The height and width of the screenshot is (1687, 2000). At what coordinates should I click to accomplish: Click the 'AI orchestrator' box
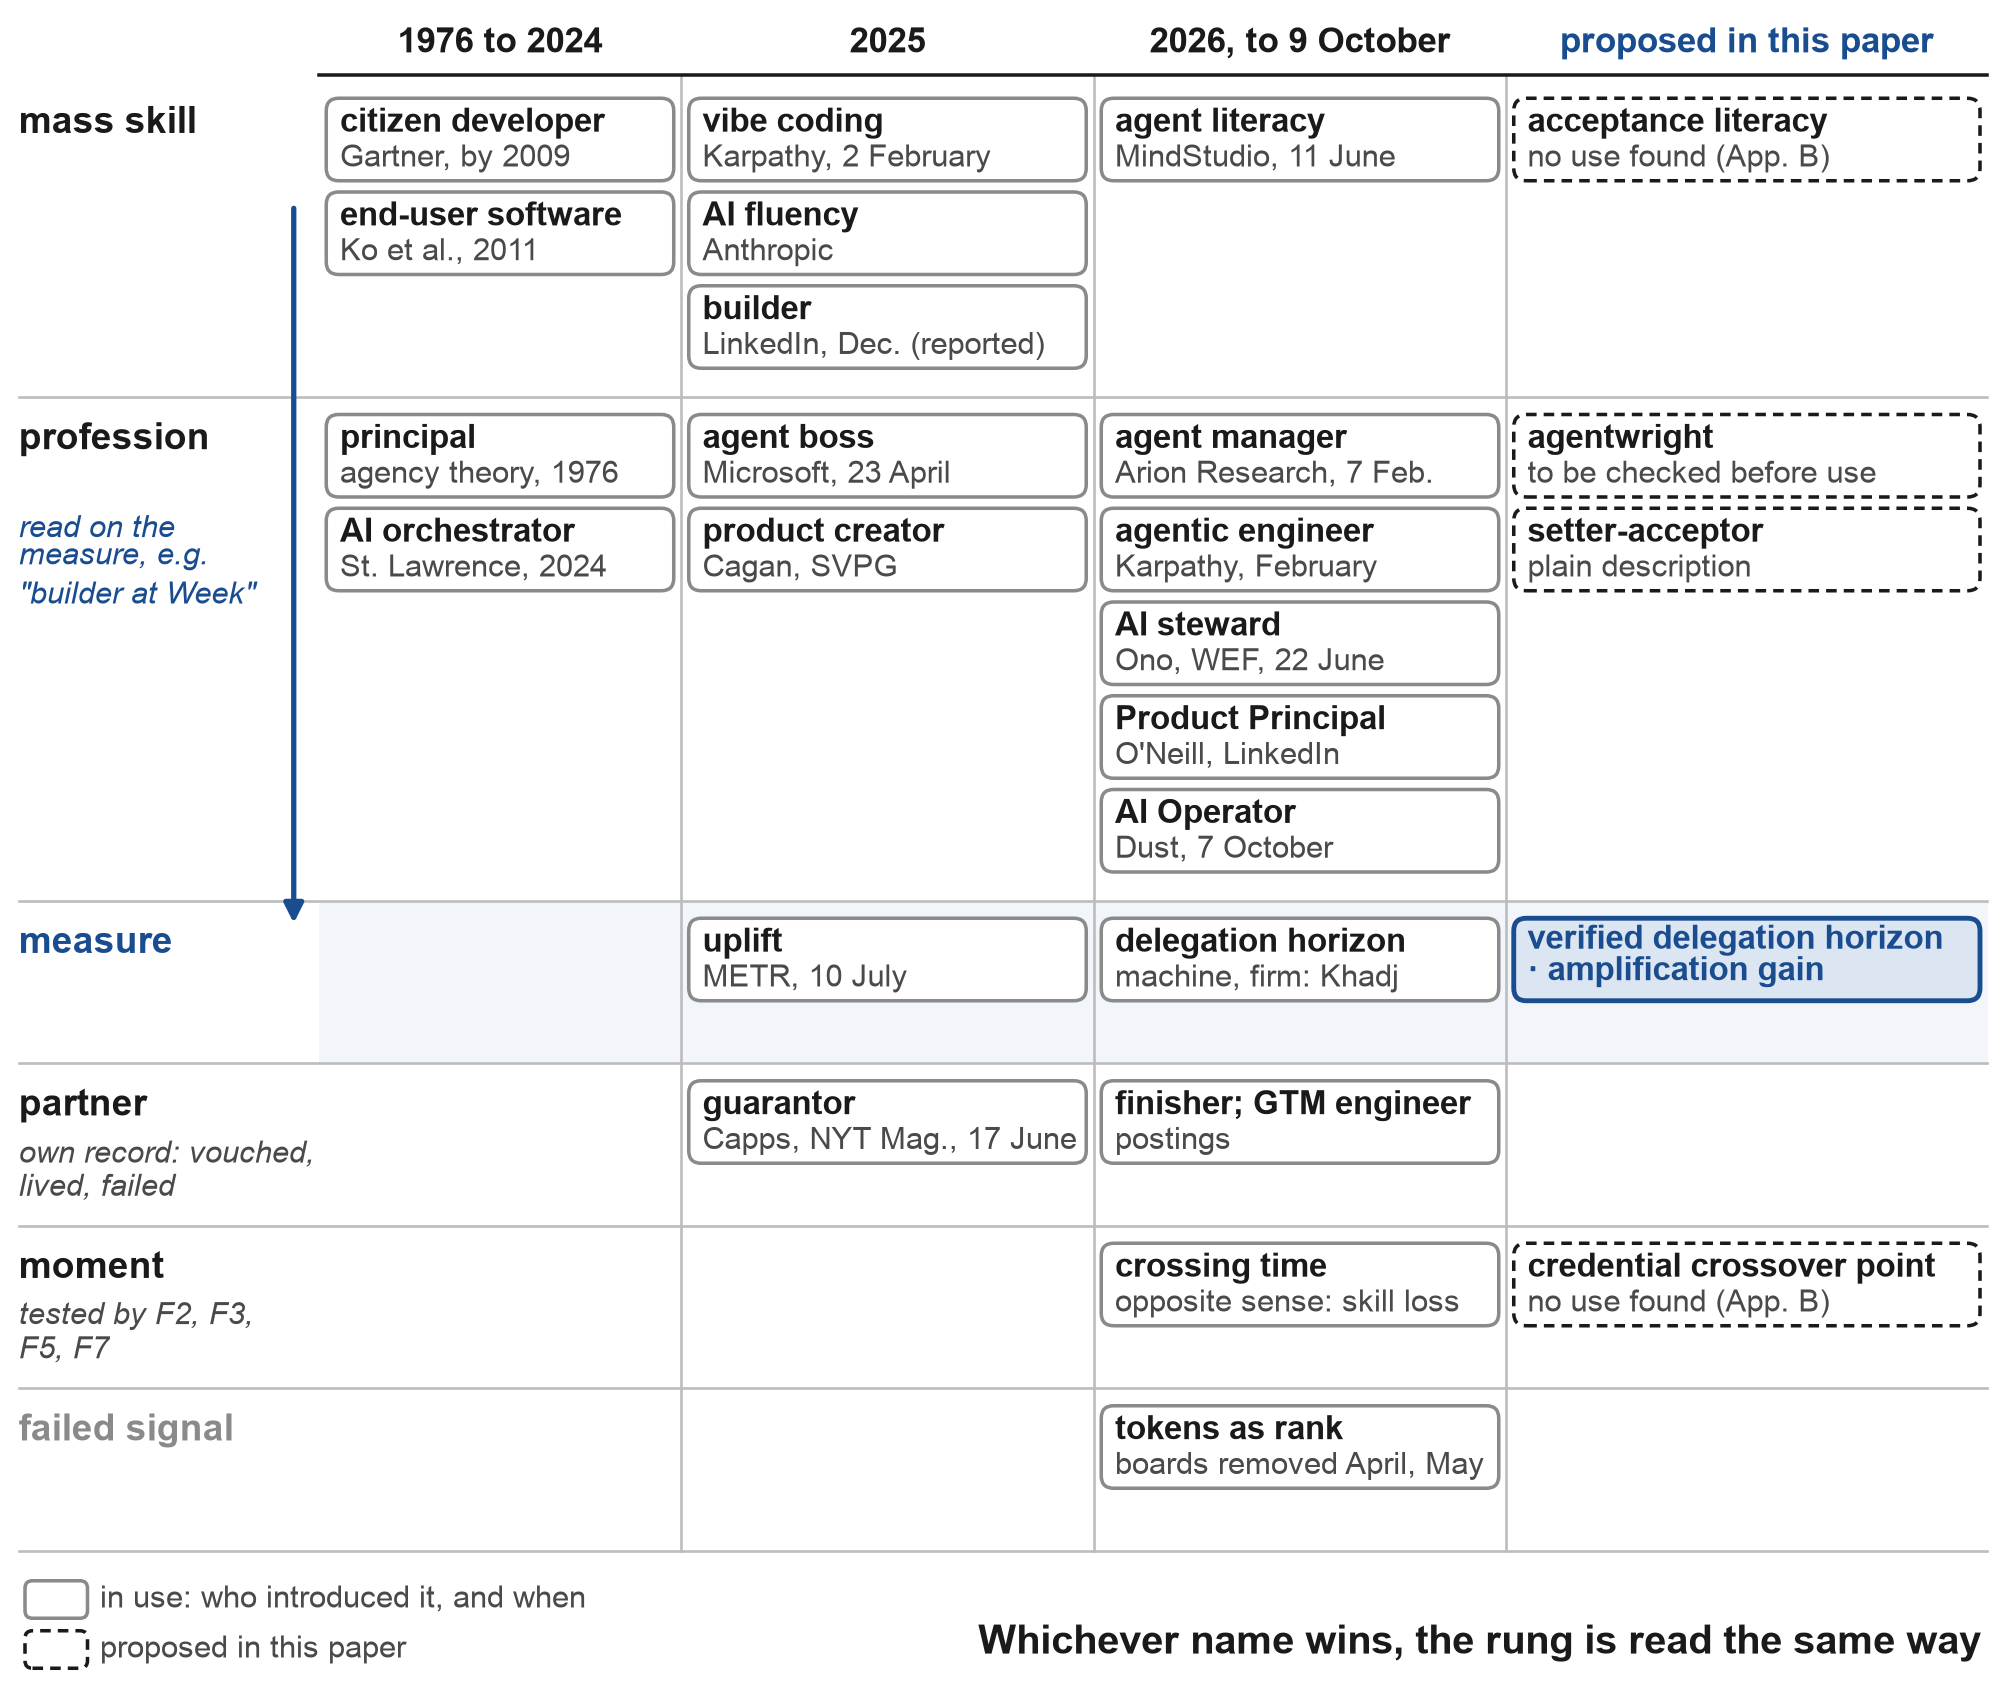pos(500,549)
